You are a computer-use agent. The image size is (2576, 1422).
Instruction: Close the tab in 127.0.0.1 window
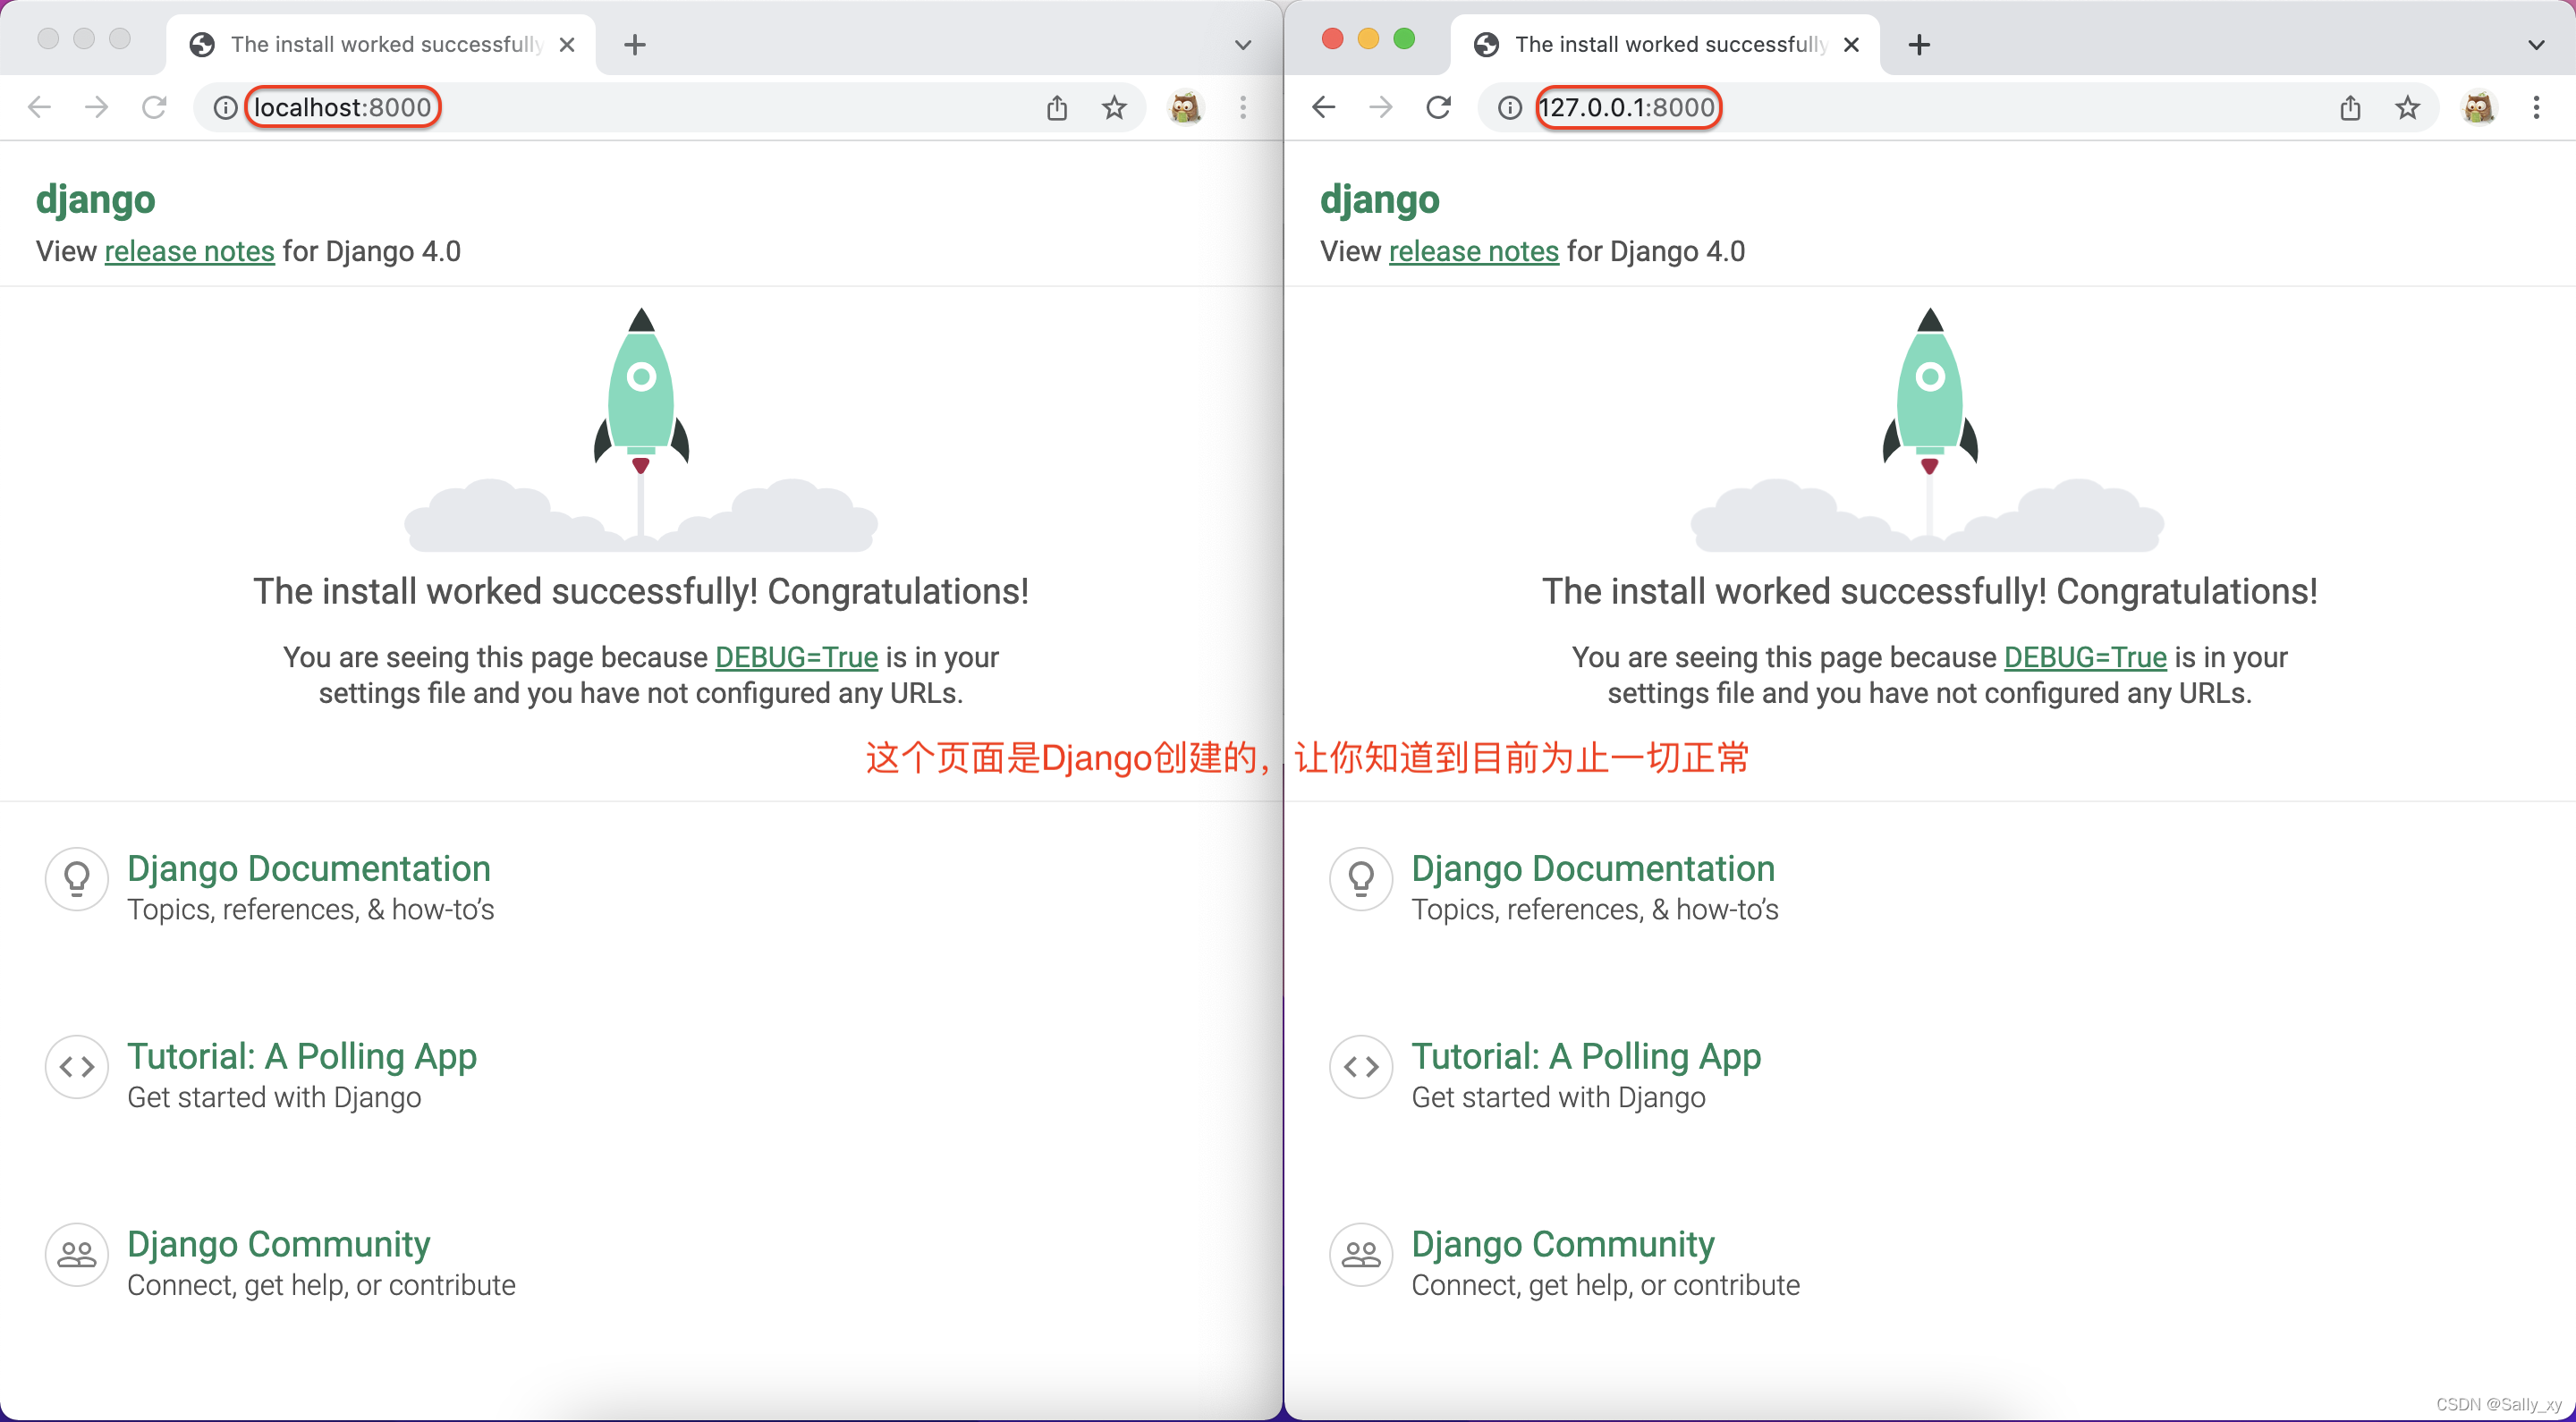tap(1851, 44)
